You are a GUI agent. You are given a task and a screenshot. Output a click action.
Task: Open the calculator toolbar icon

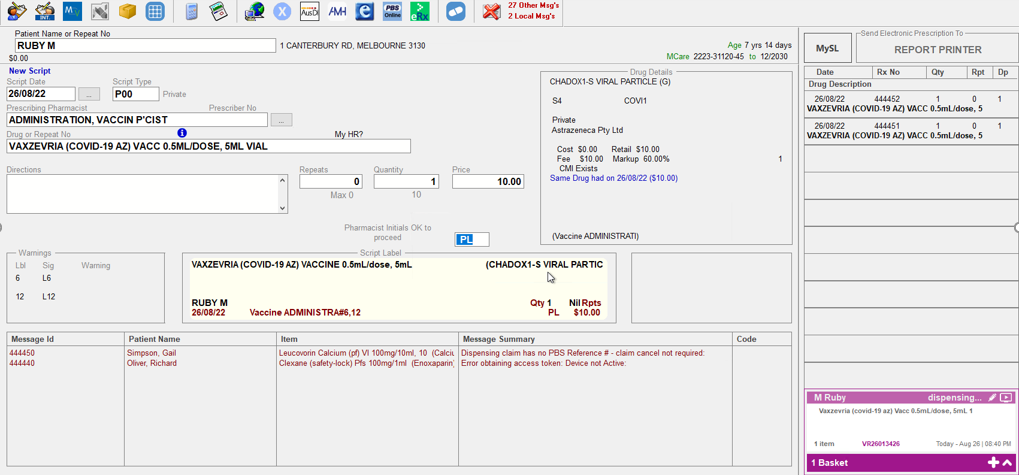click(x=192, y=11)
